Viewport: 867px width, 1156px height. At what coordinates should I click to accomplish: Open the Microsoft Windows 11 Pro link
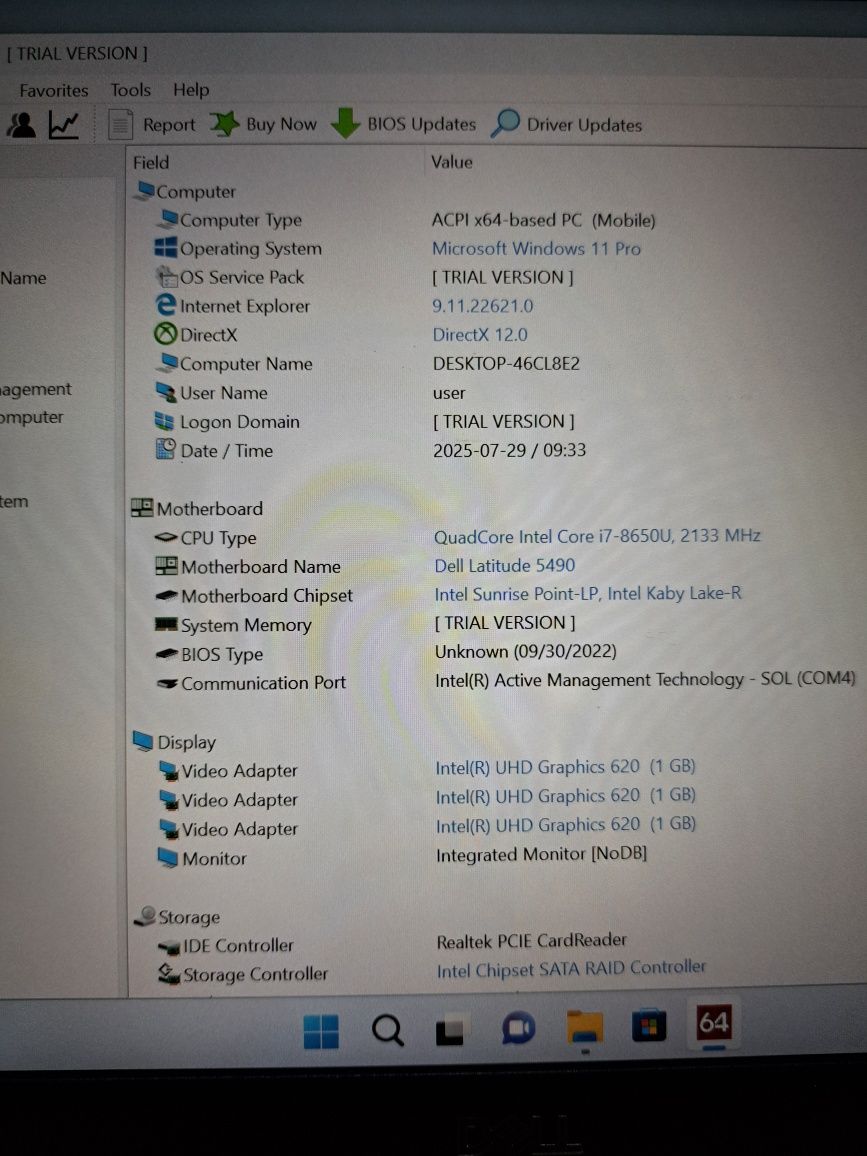pos(536,248)
